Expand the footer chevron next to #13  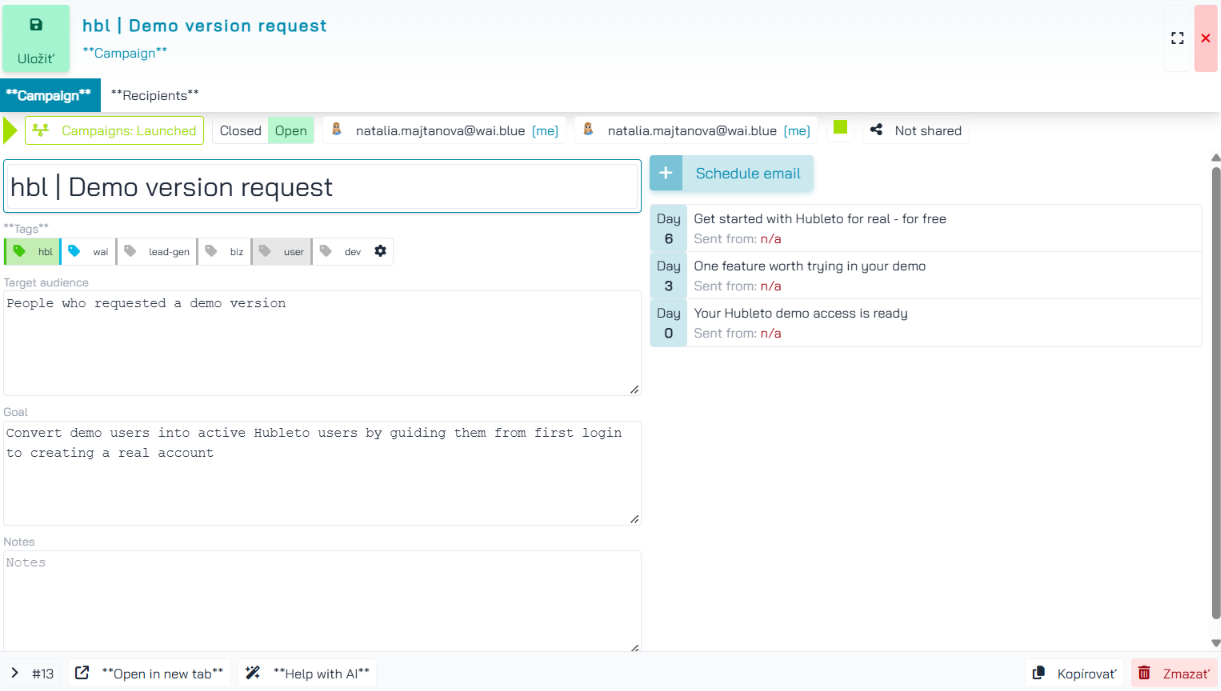15,673
